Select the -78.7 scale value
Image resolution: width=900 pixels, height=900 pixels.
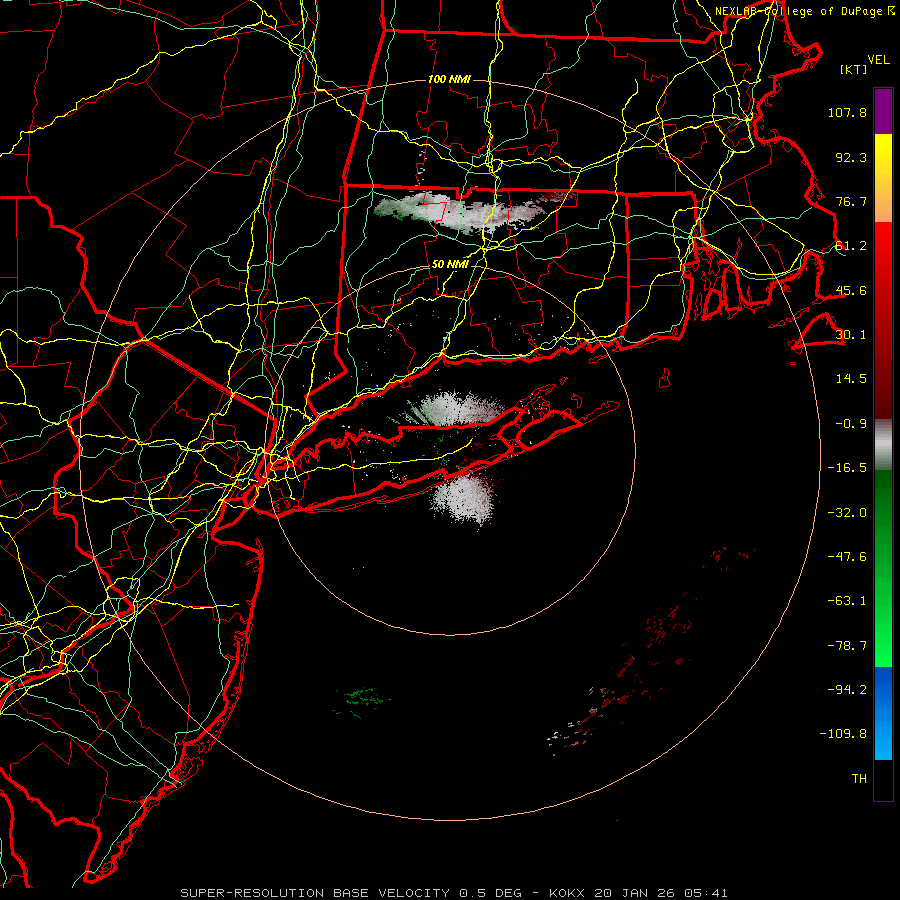coord(847,646)
